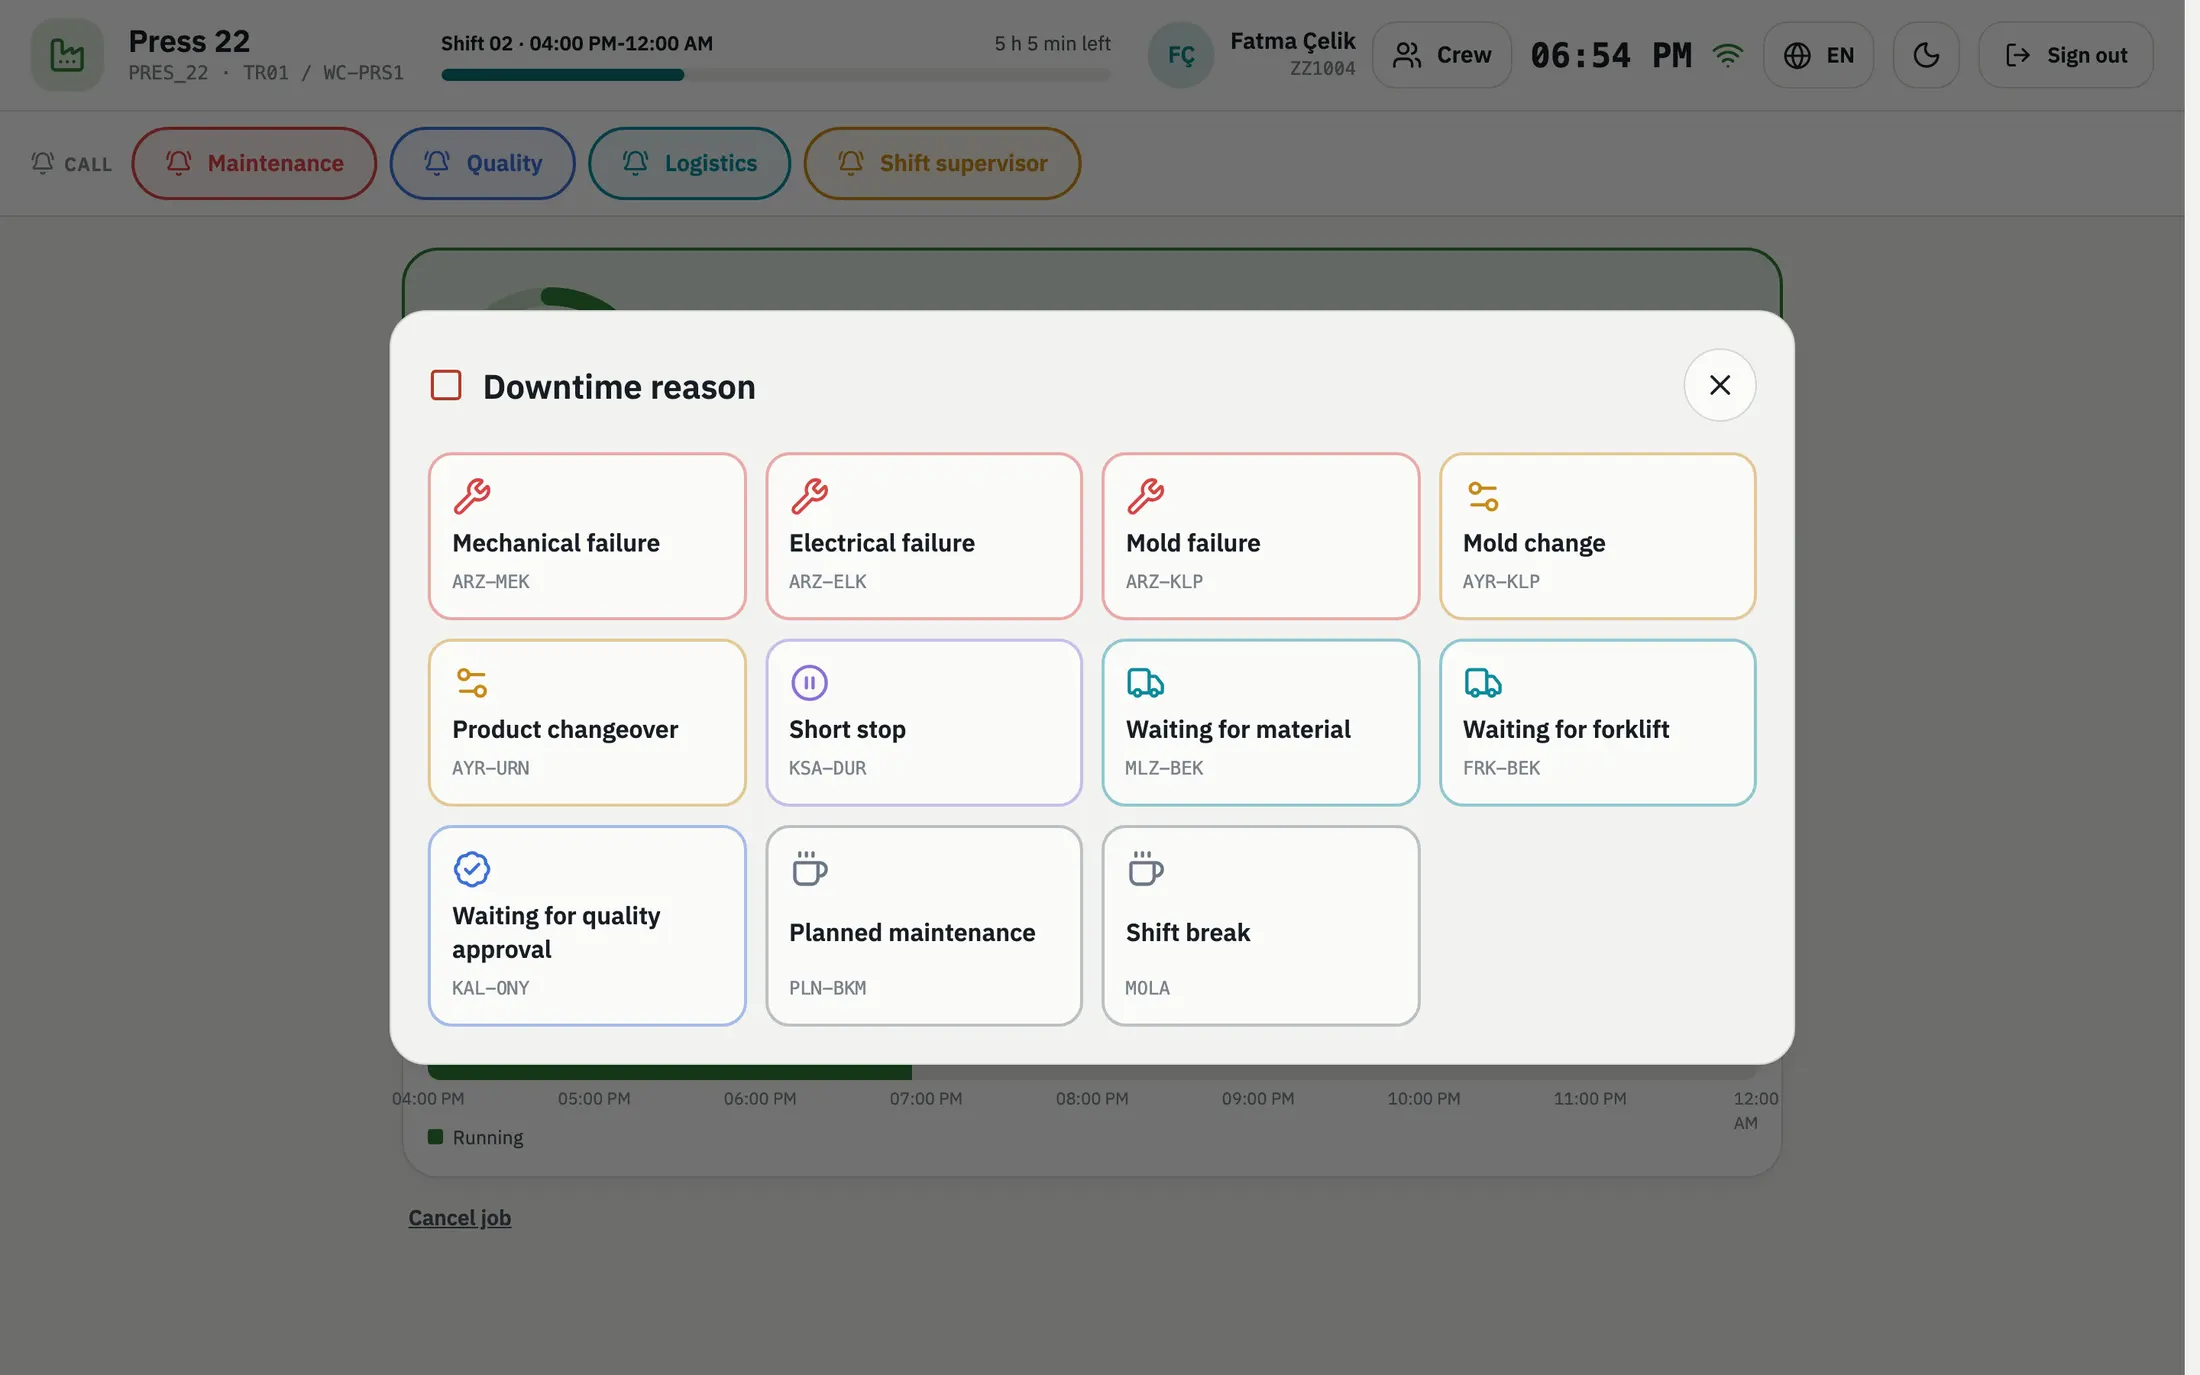The image size is (2200, 1375).
Task: Toggle dark mode moon icon
Action: pos(1926,55)
